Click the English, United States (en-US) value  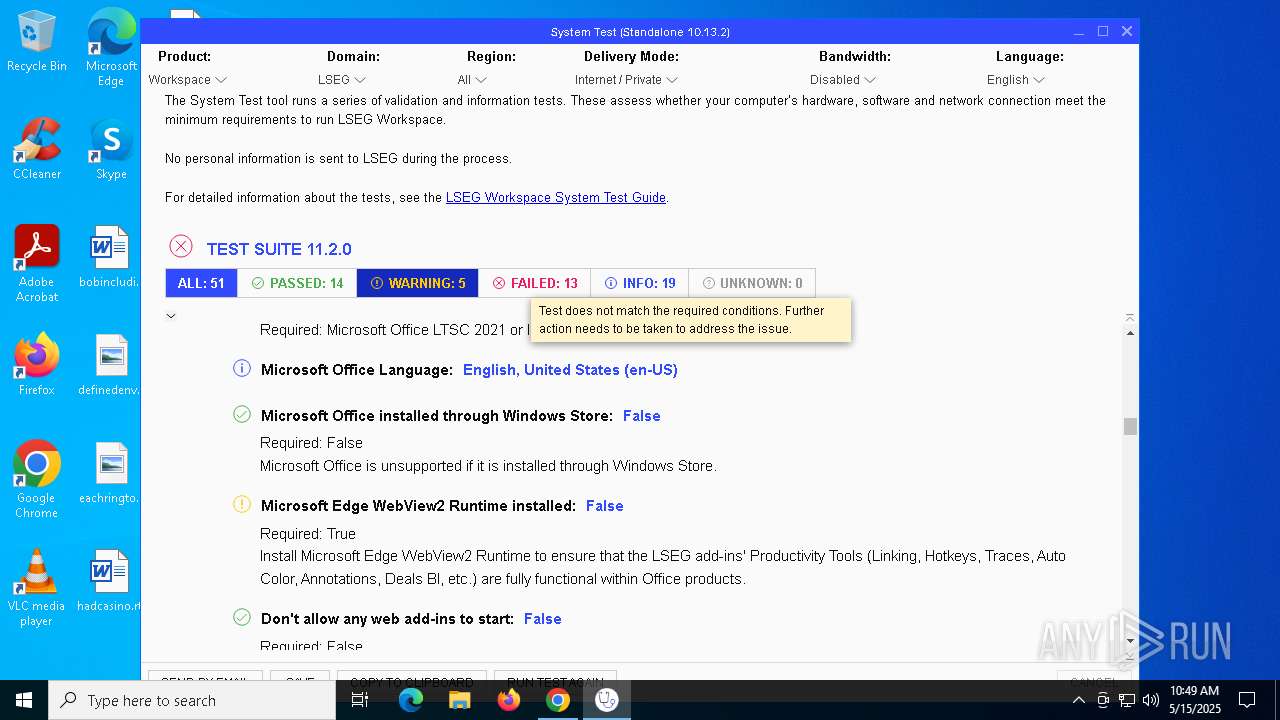(x=570, y=370)
